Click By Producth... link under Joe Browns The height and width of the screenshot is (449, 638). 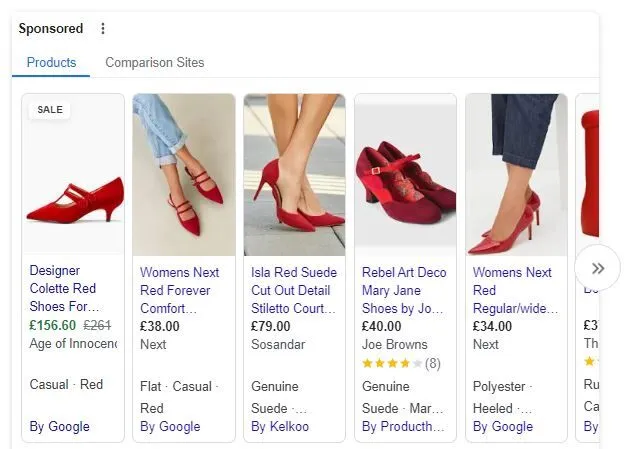[403, 426]
